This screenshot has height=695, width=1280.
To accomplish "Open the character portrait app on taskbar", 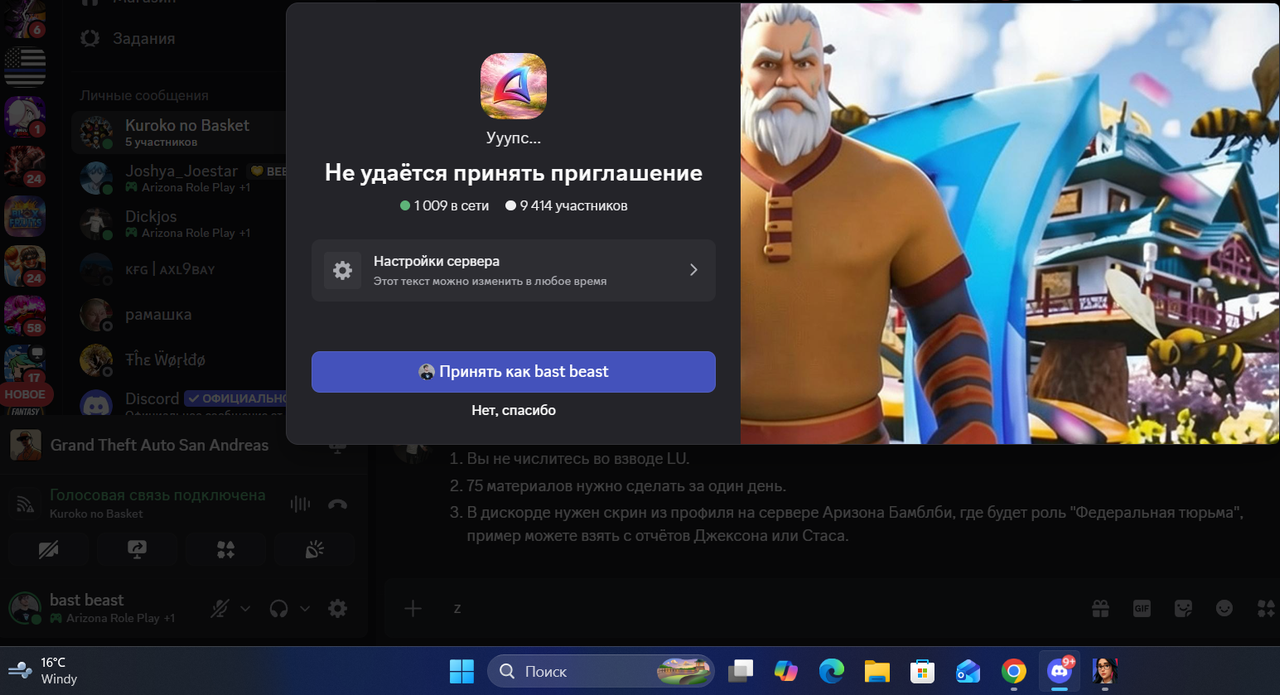I will (x=1105, y=671).
